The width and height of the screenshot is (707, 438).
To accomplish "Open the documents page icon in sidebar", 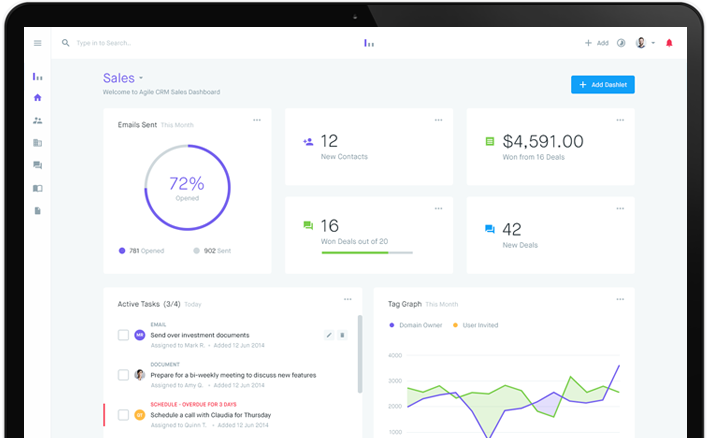I will point(38,210).
